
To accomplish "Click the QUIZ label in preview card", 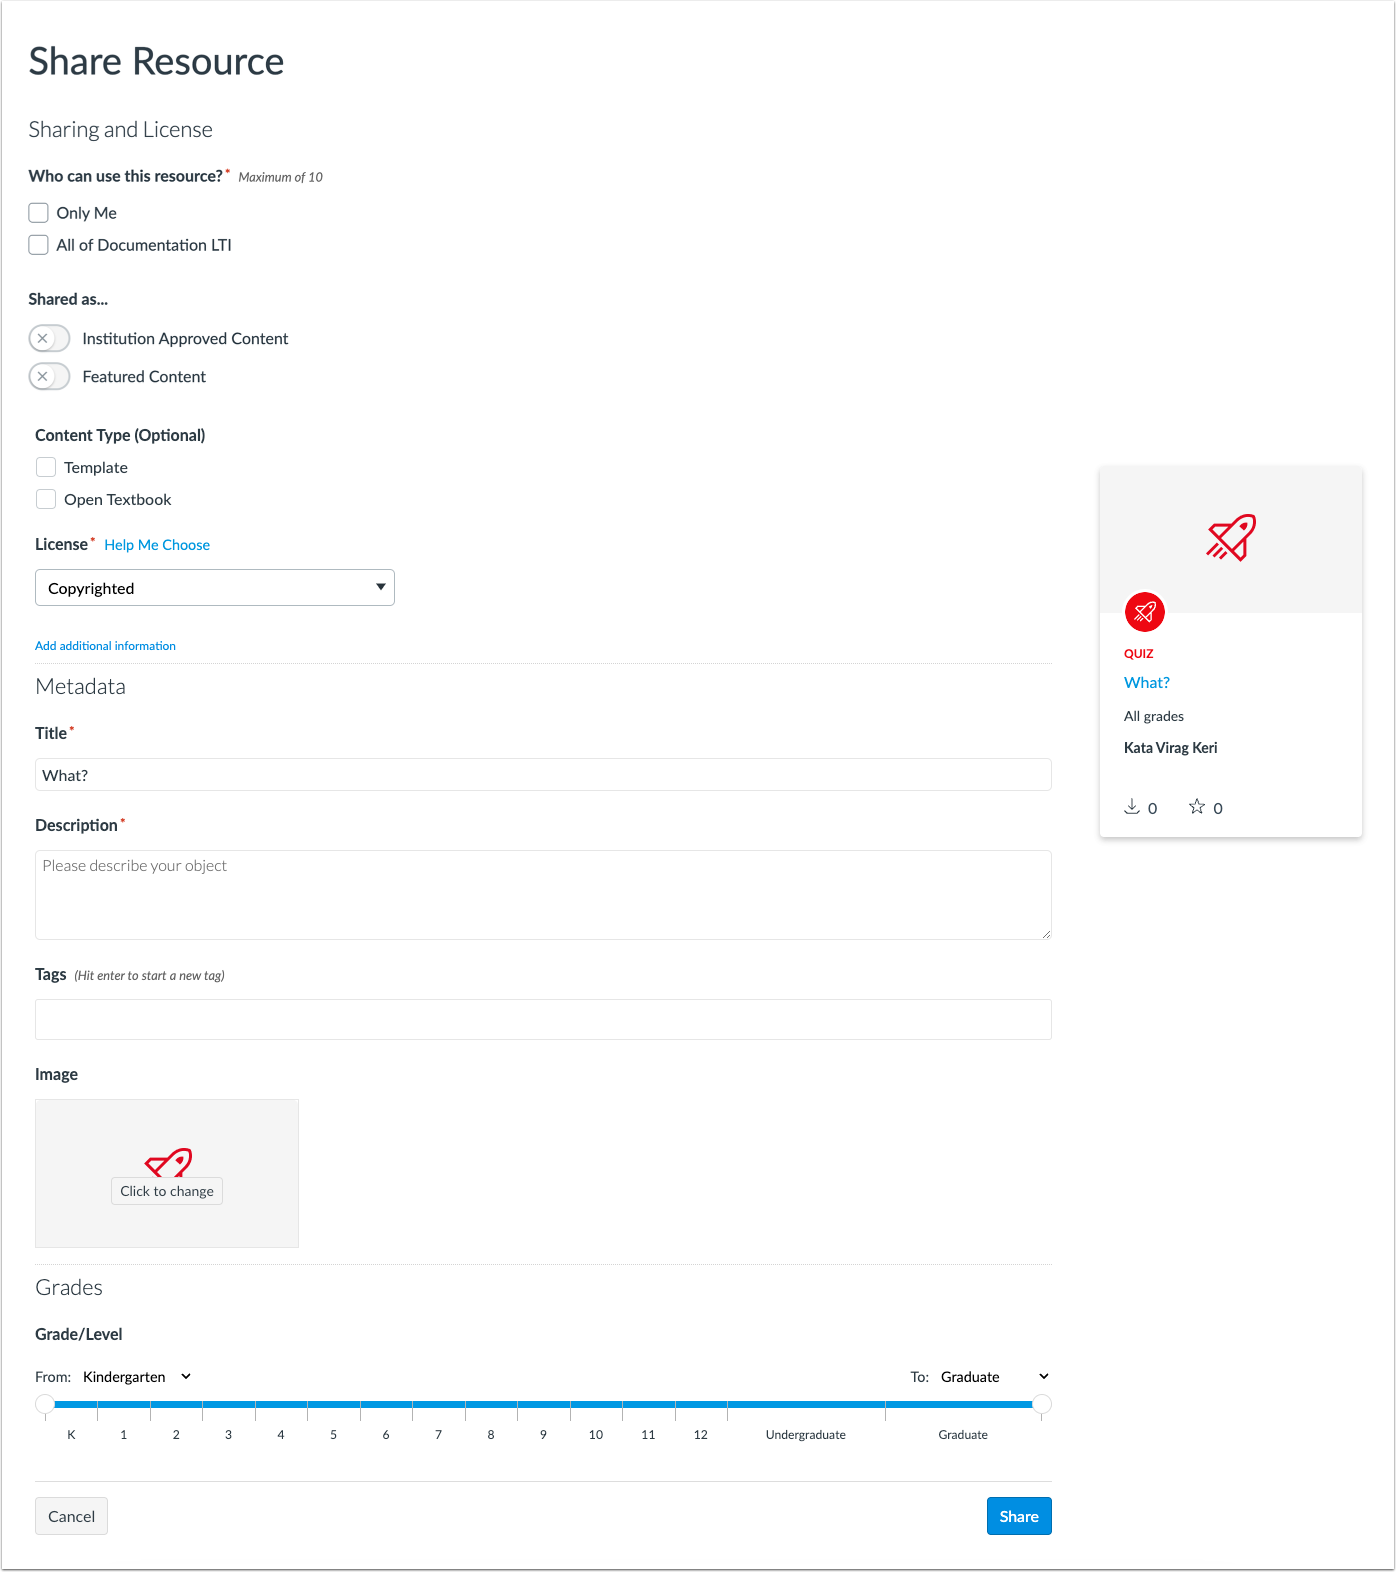I will (1139, 654).
